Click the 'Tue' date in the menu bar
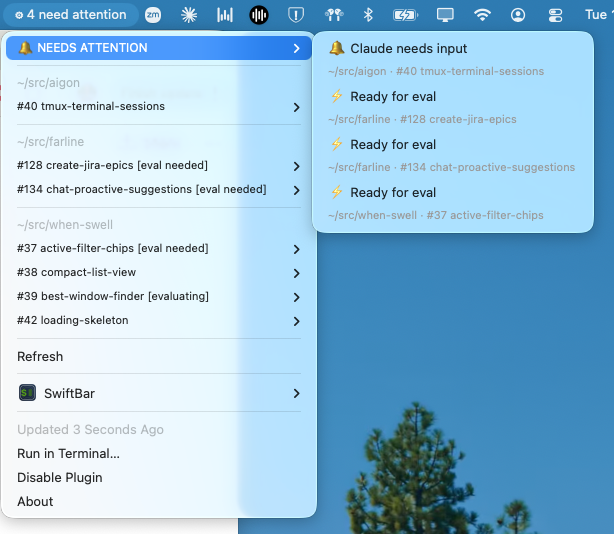 [597, 15]
